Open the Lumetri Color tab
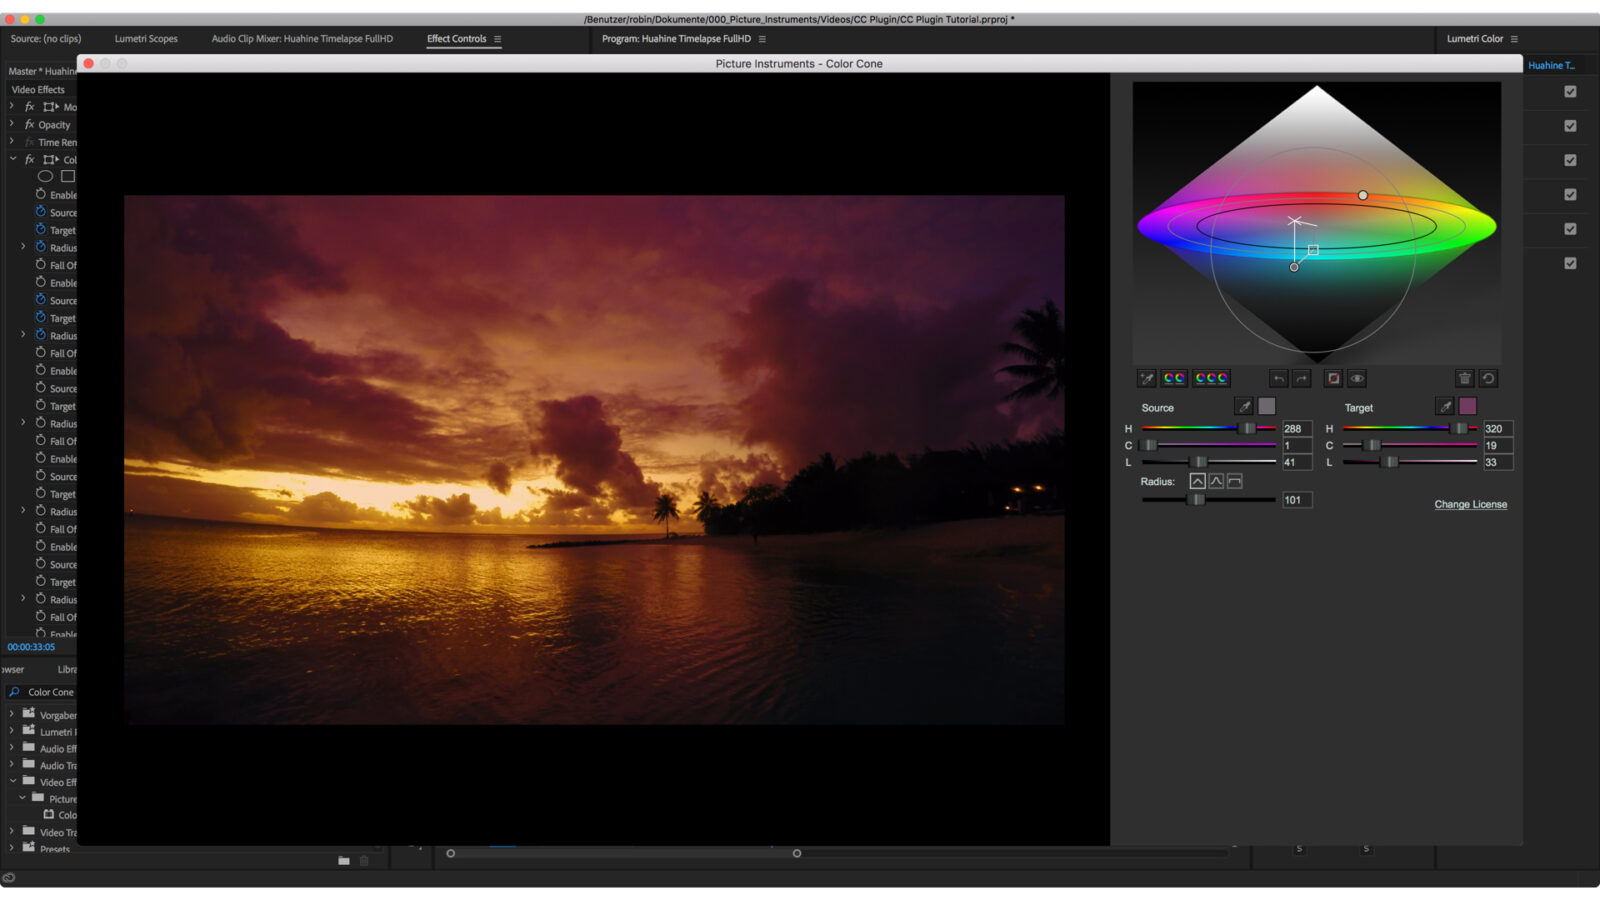The width and height of the screenshot is (1600, 900). pyautogui.click(x=1475, y=39)
